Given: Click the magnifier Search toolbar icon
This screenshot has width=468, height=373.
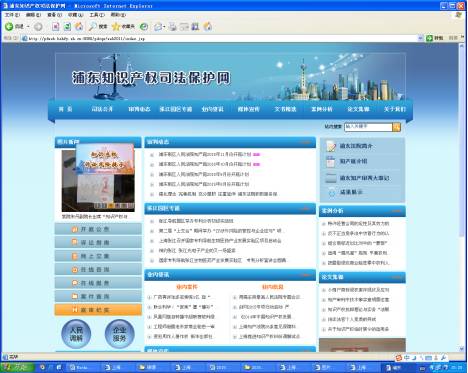Looking at the screenshot, I should pos(93,26).
